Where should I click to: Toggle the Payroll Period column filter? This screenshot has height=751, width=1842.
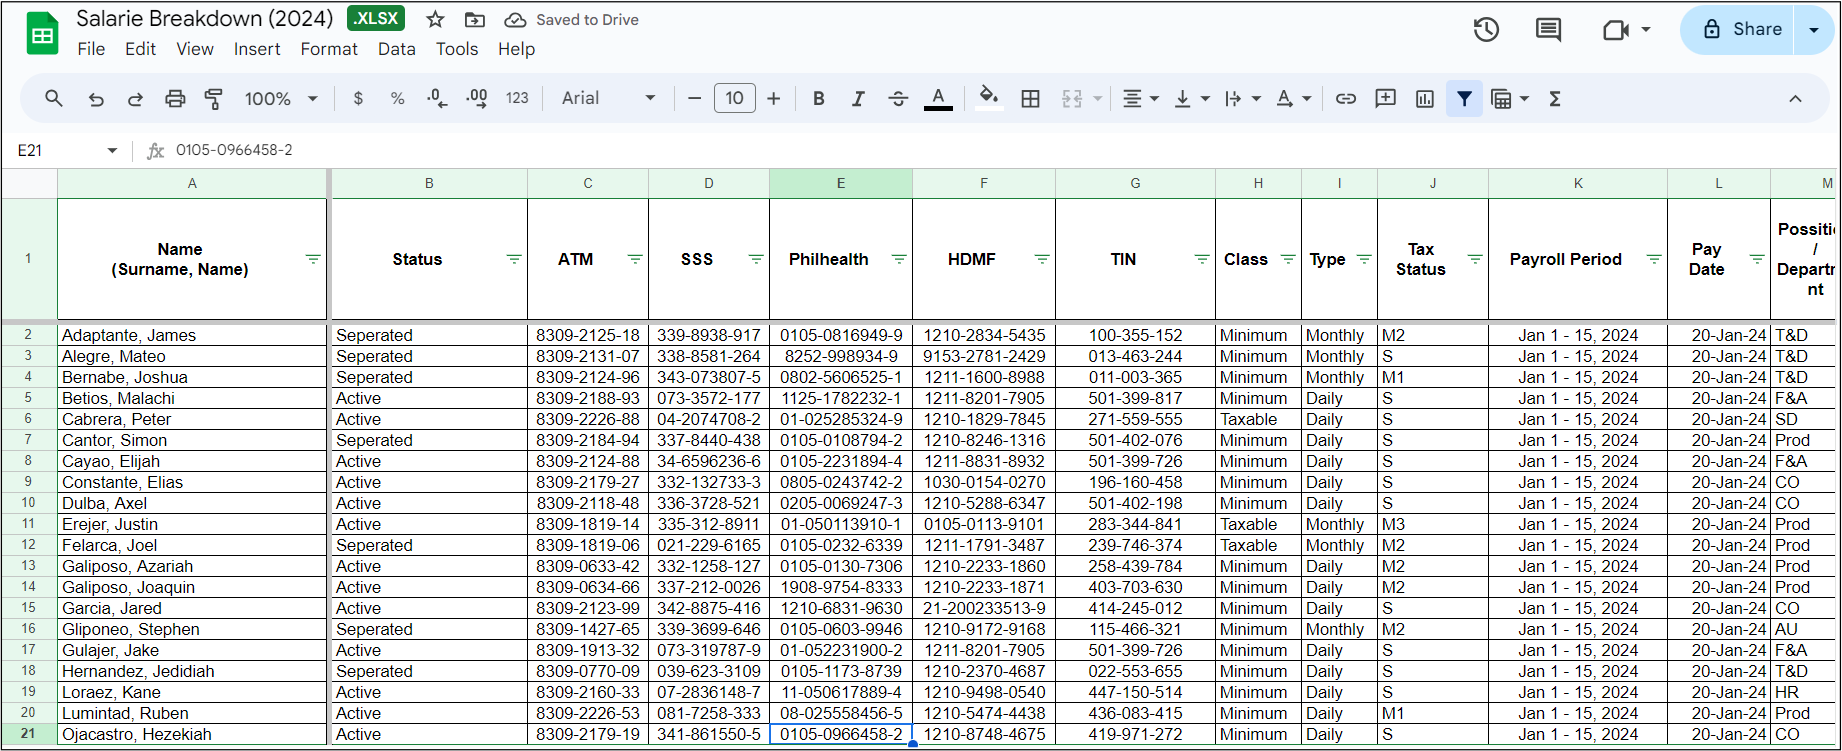pos(1654,259)
